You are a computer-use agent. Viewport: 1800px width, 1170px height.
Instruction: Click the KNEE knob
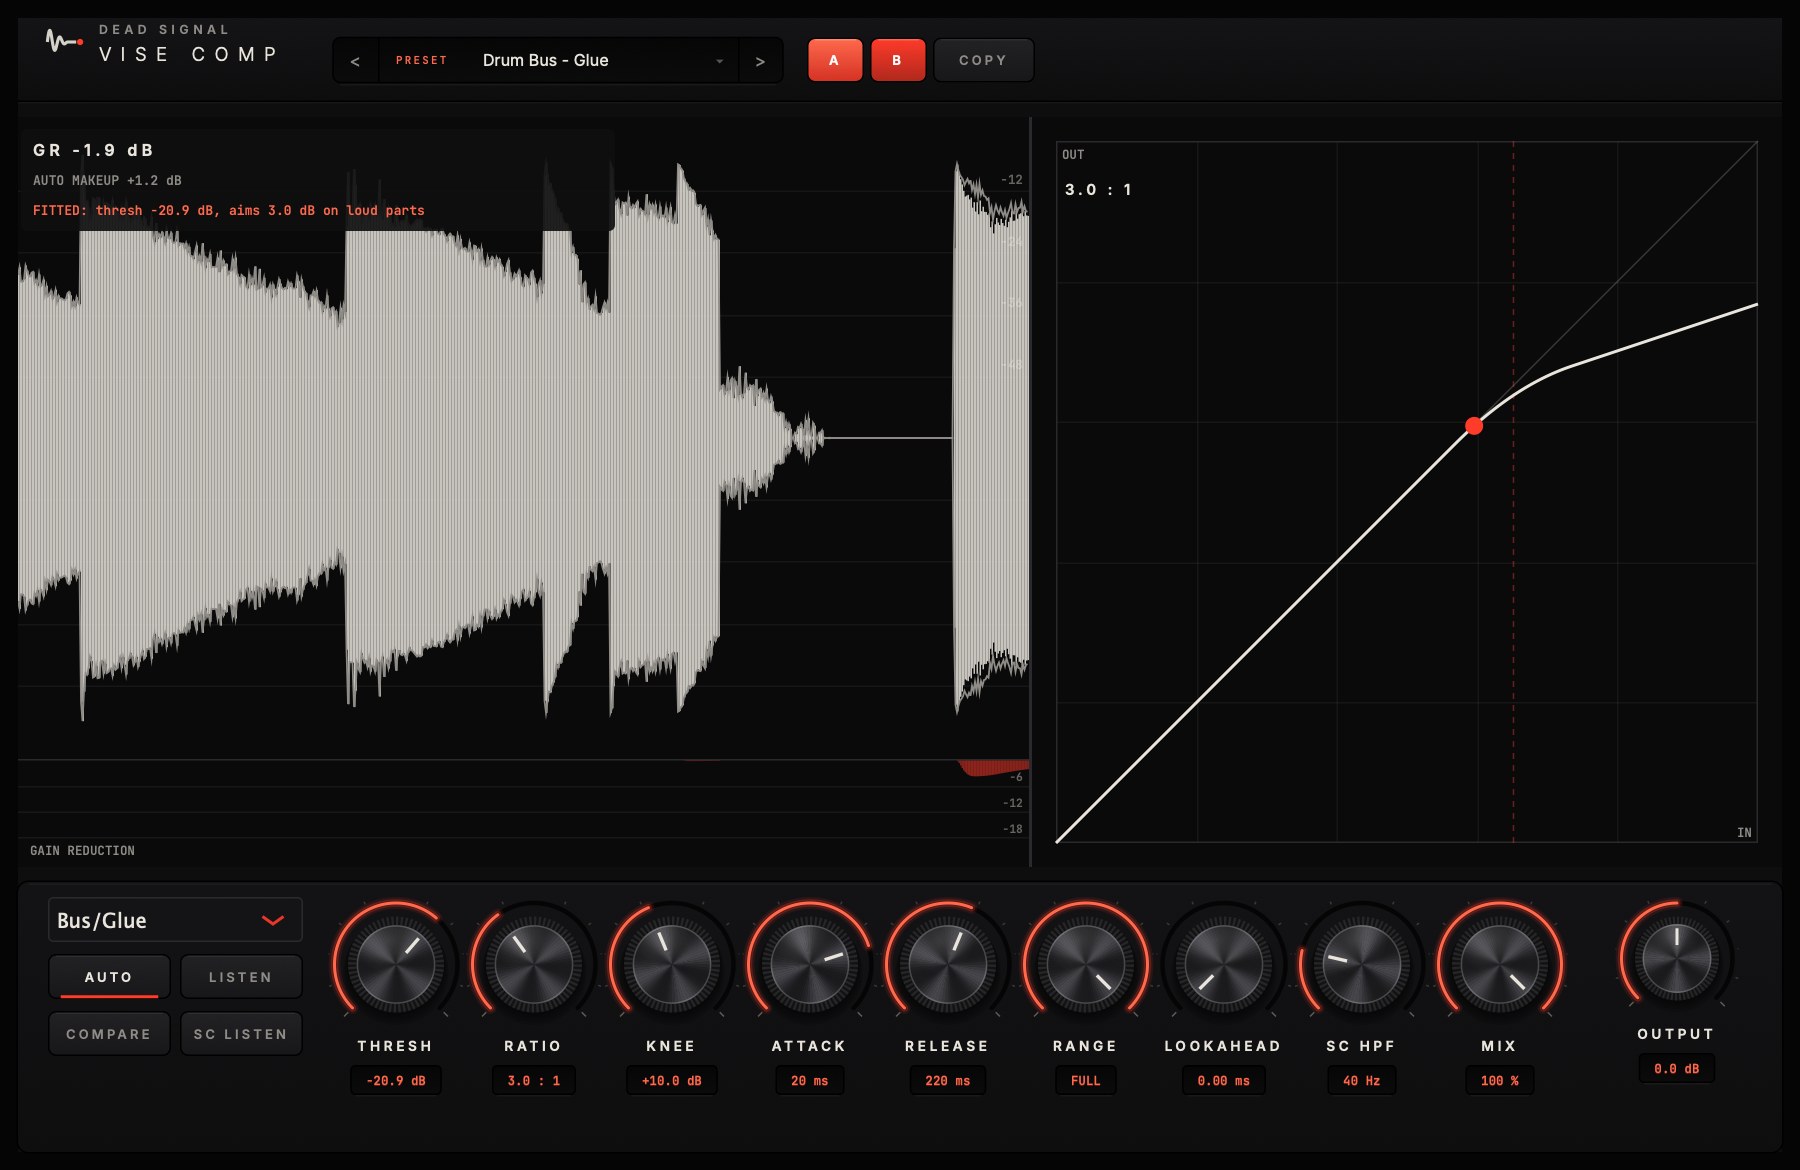coord(672,964)
